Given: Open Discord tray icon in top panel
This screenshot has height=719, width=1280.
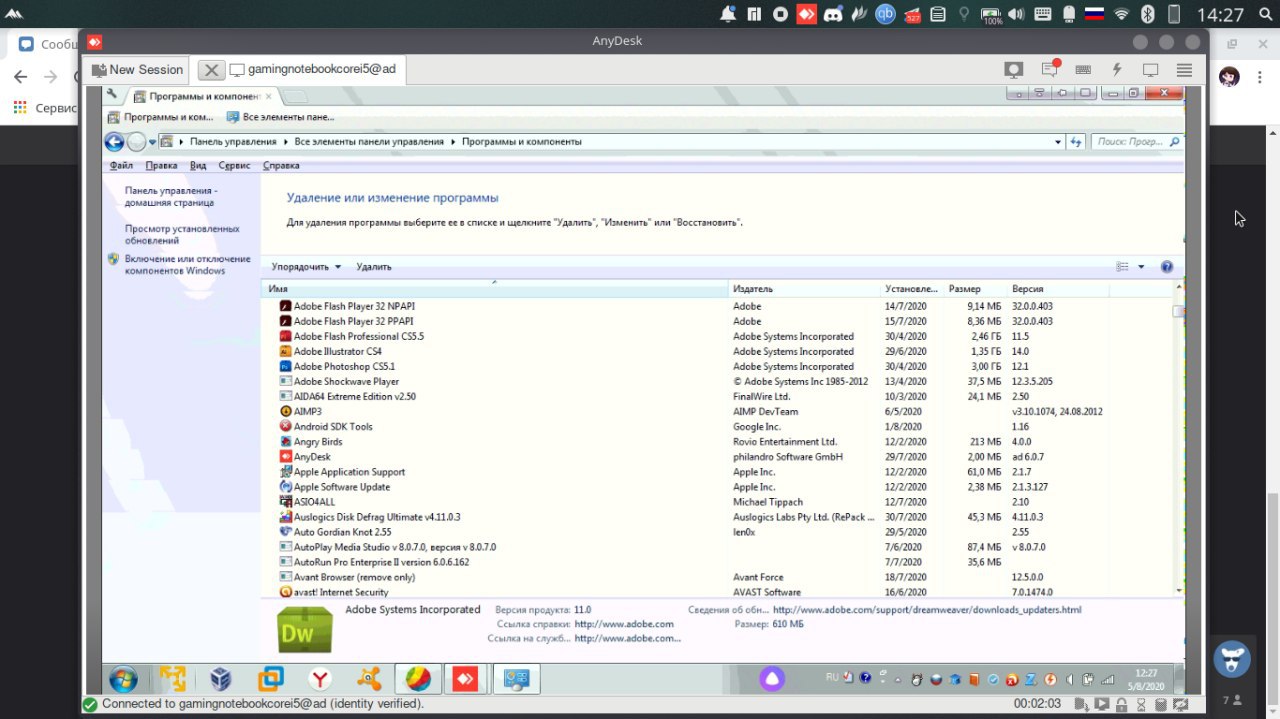Looking at the screenshot, I should 833,14.
